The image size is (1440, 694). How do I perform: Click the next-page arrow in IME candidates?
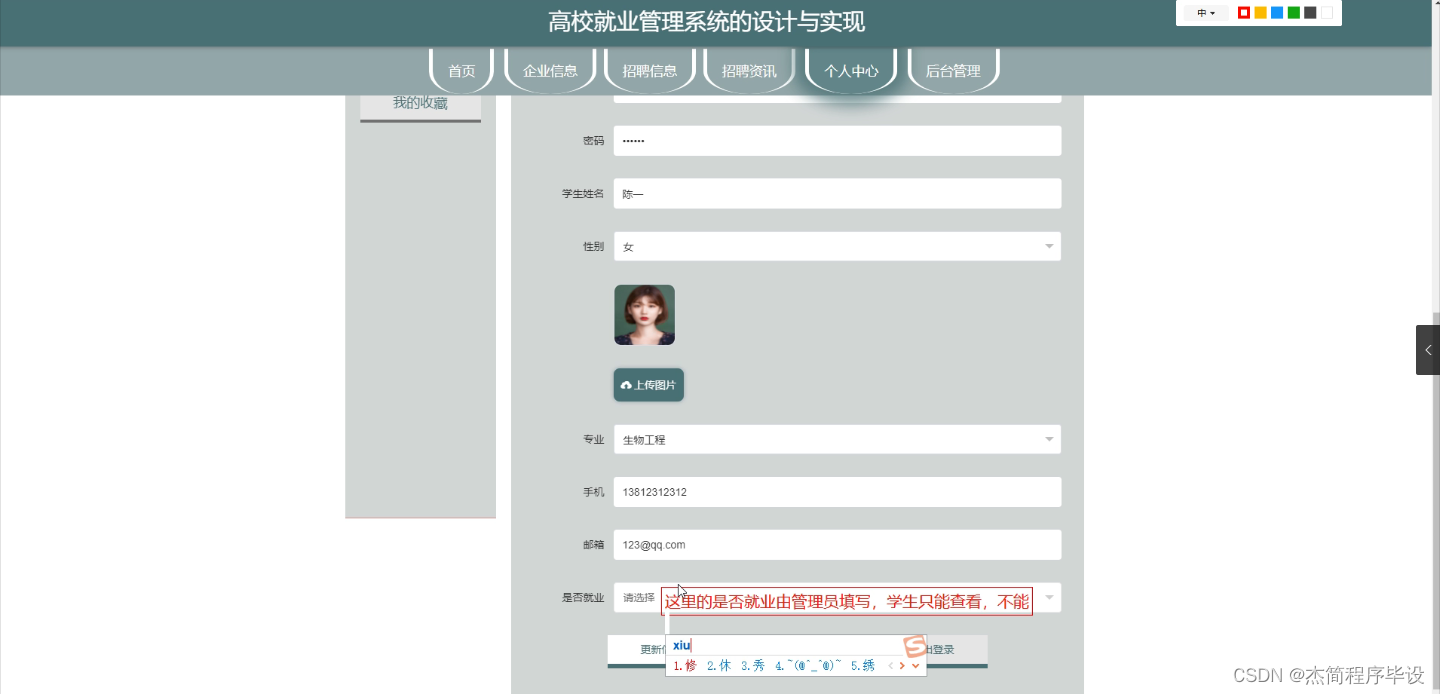coord(902,665)
